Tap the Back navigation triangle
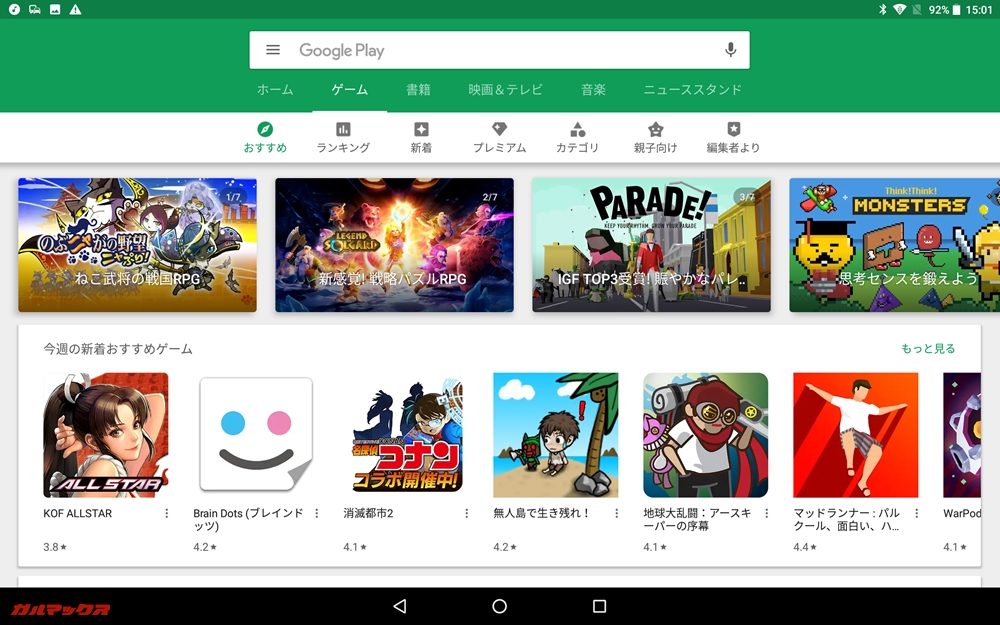The height and width of the screenshot is (625, 1000). 400,604
